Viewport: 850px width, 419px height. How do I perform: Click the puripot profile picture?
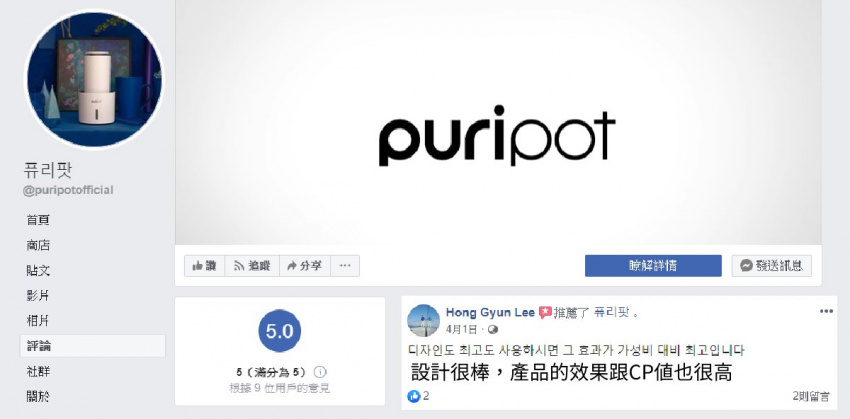click(94, 80)
